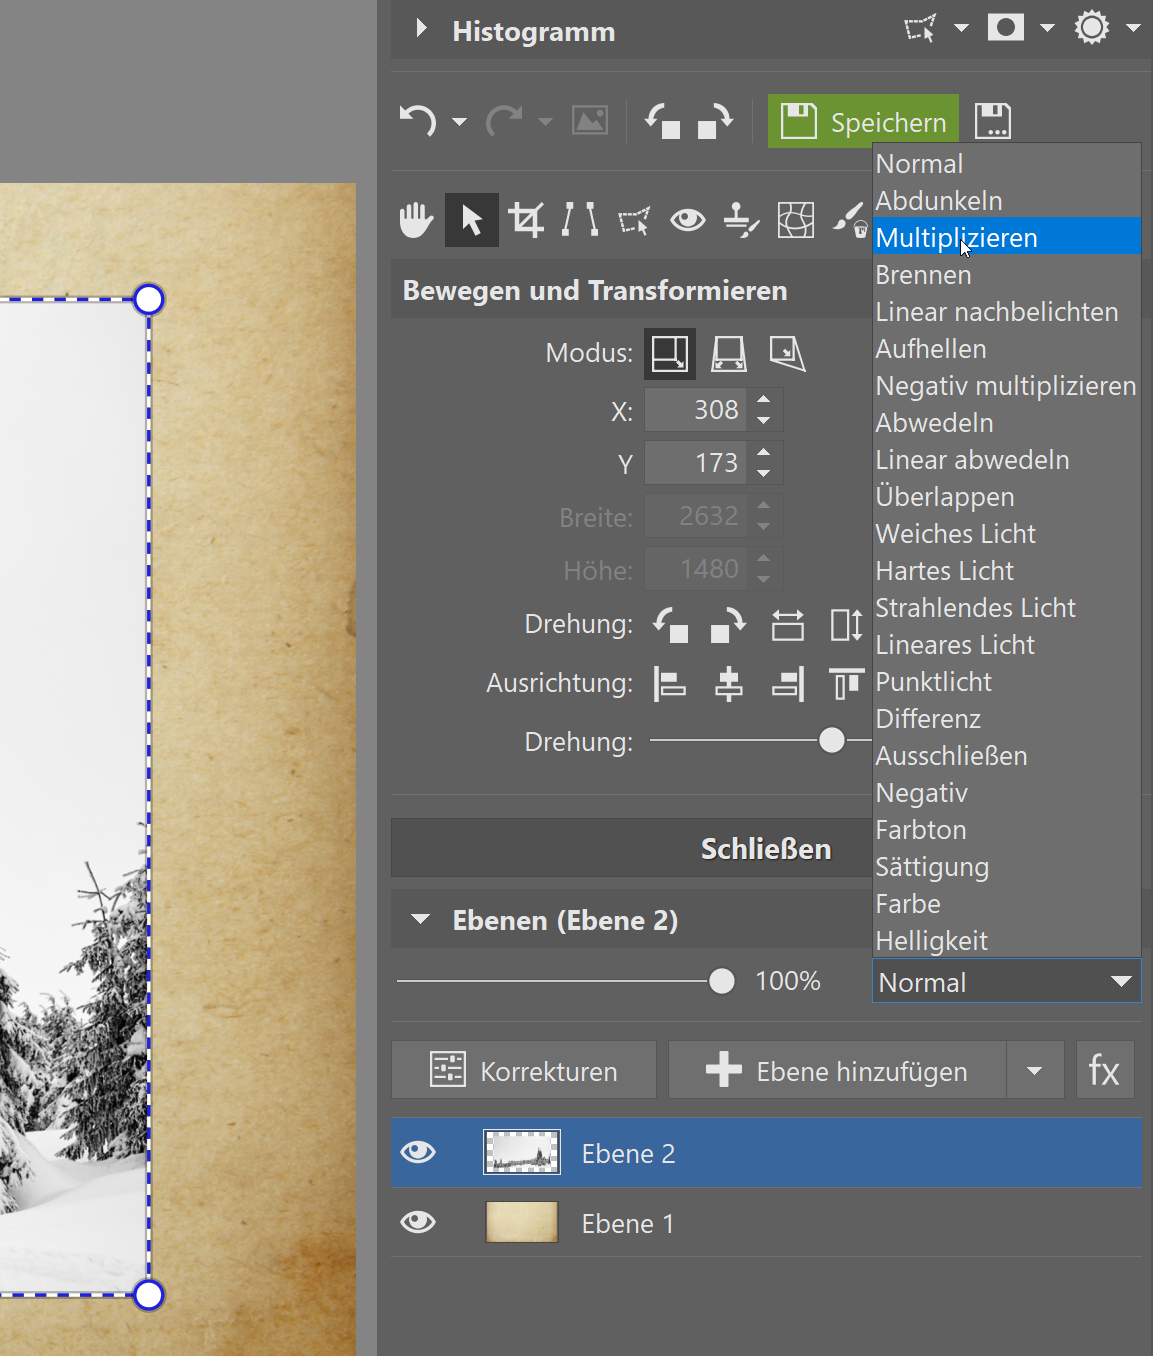The width and height of the screenshot is (1153, 1356).
Task: Click the fx layer effects button
Action: 1104,1071
